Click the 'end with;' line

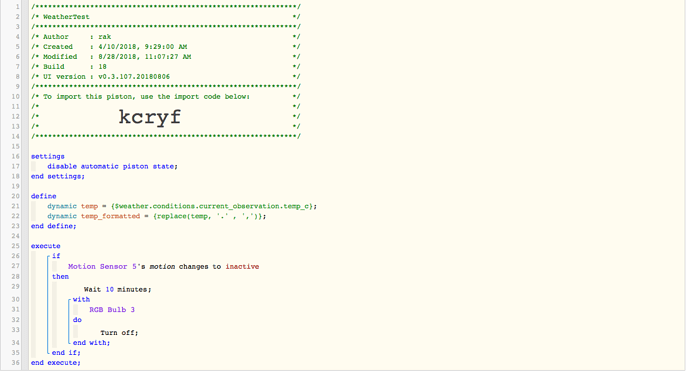(92, 343)
